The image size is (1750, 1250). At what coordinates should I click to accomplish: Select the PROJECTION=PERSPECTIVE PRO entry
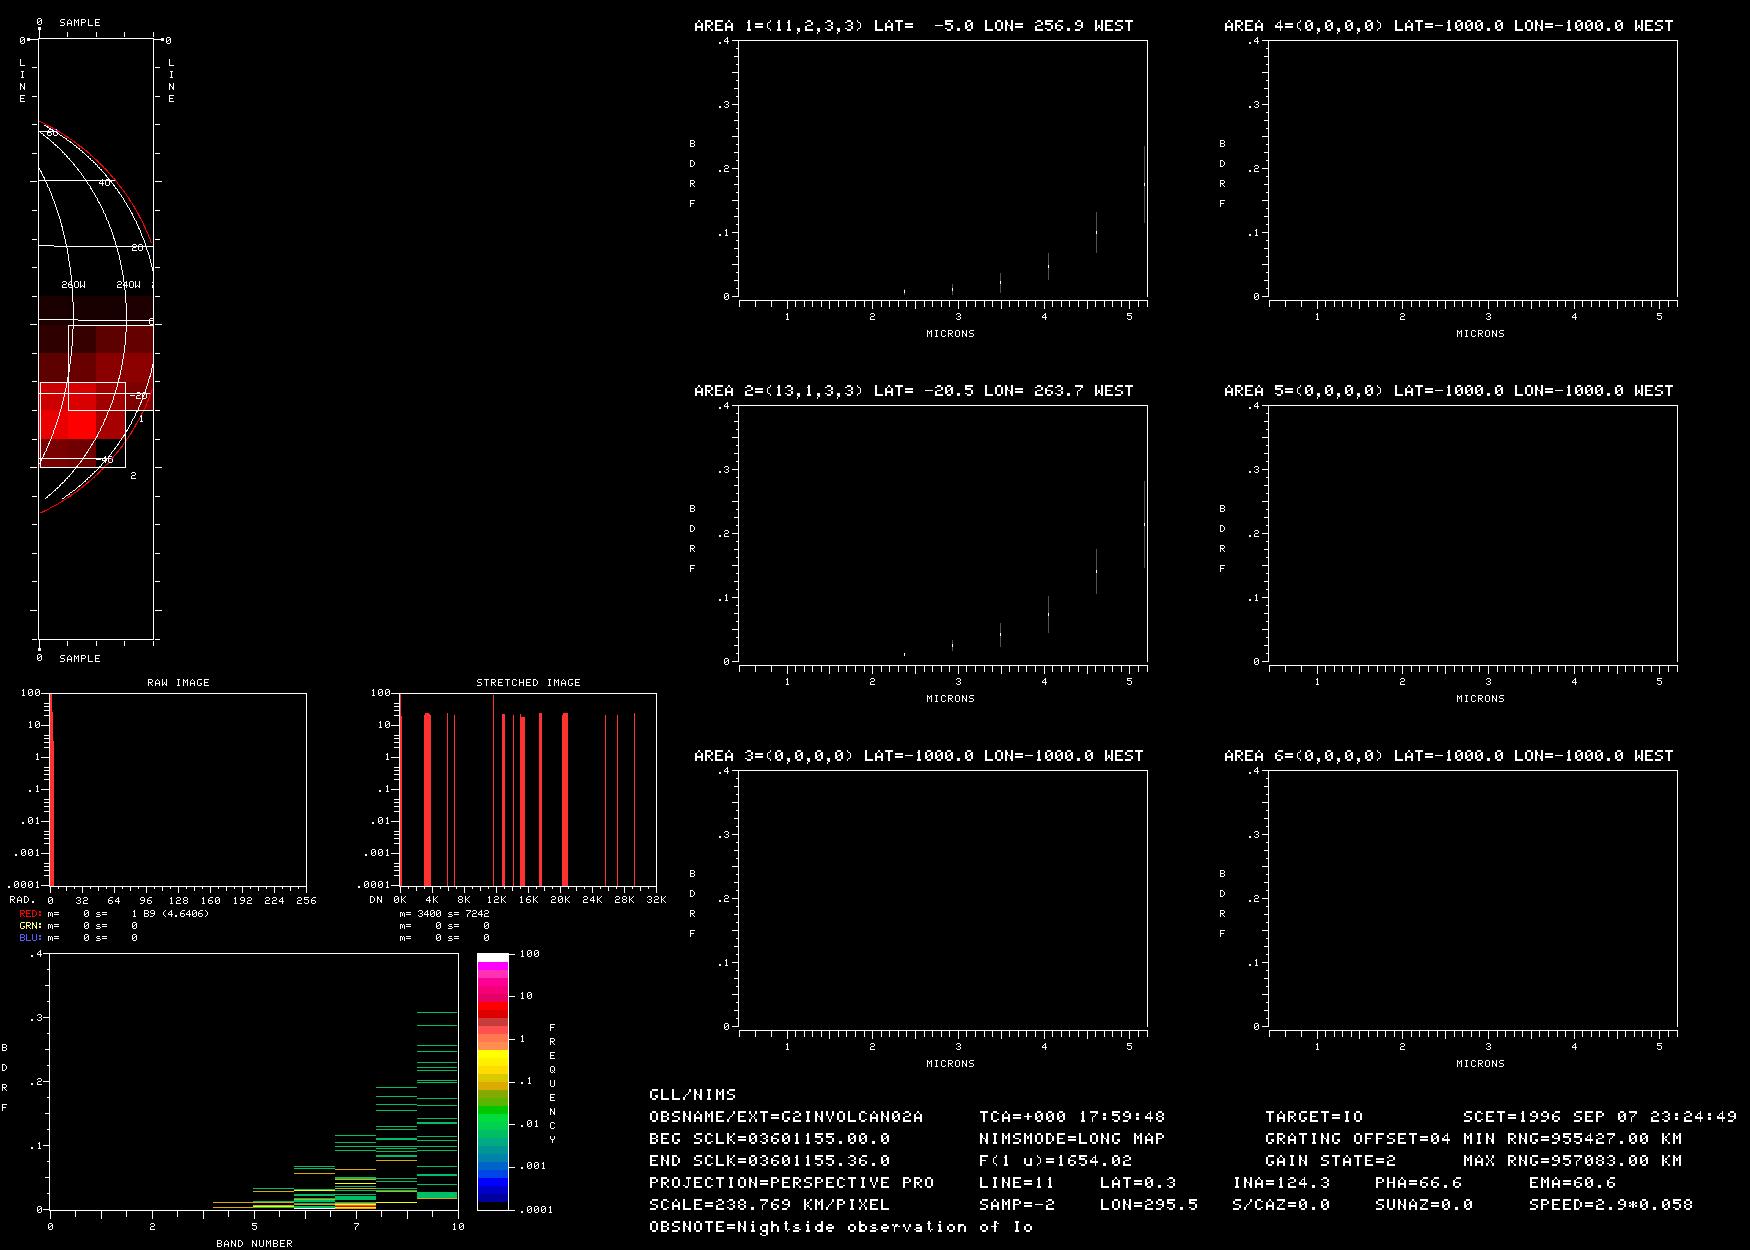point(792,1183)
